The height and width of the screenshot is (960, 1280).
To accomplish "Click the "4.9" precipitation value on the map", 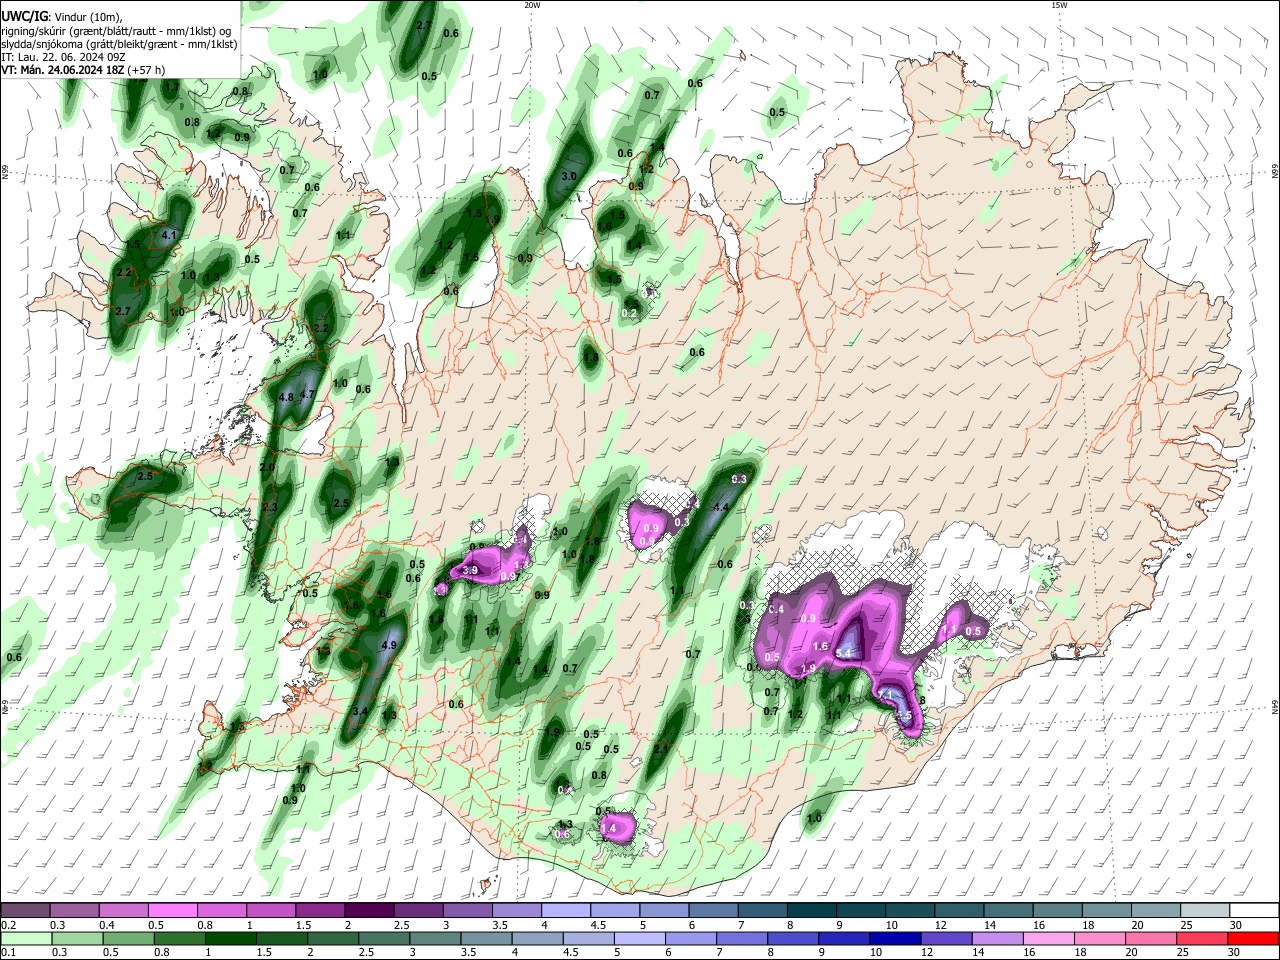I will coord(390,646).
